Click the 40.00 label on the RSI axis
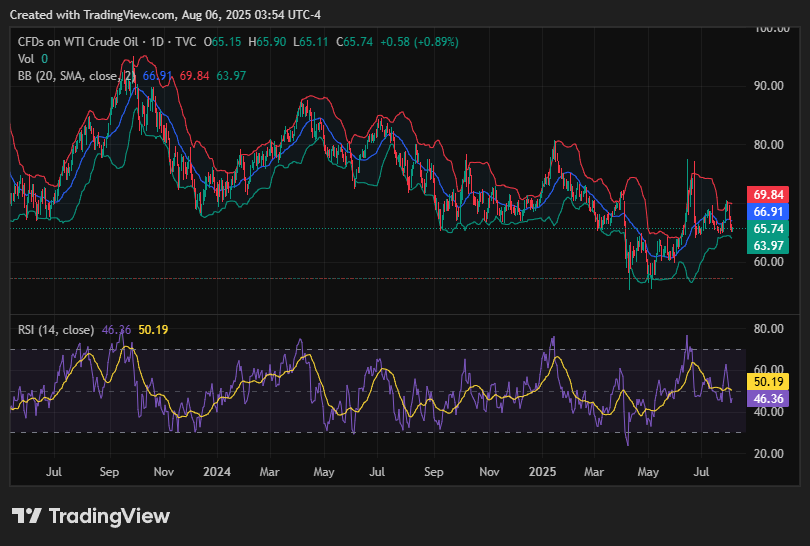 [769, 412]
